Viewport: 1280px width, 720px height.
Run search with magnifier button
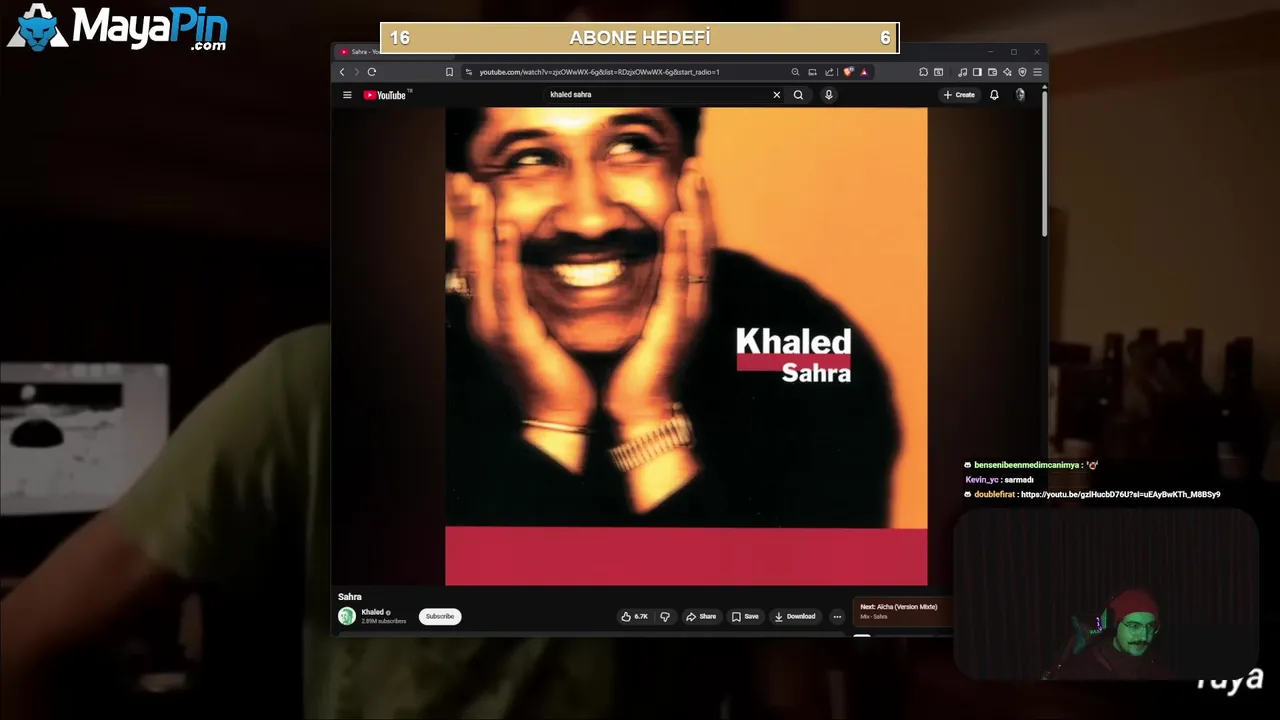tap(798, 95)
